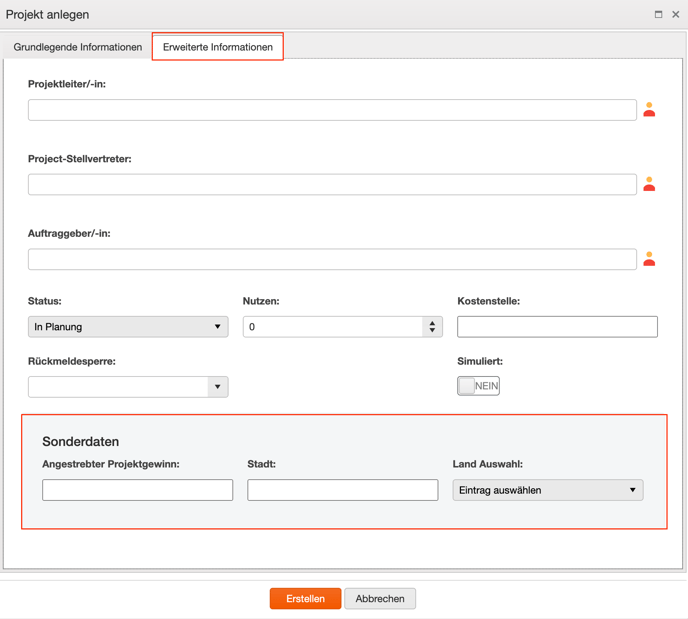Open person picker for Auftraggeber/-in
Viewport: 688px width, 619px height.
click(x=649, y=259)
